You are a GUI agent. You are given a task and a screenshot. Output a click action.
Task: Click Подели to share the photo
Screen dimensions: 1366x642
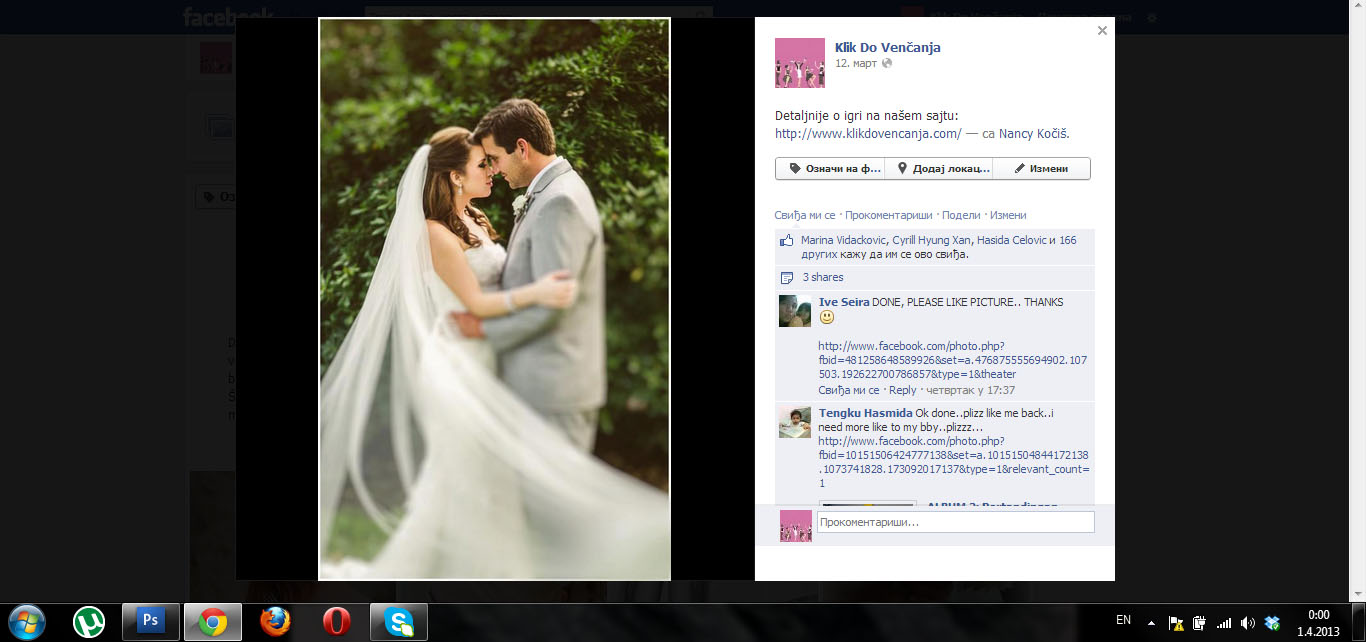[x=961, y=215]
